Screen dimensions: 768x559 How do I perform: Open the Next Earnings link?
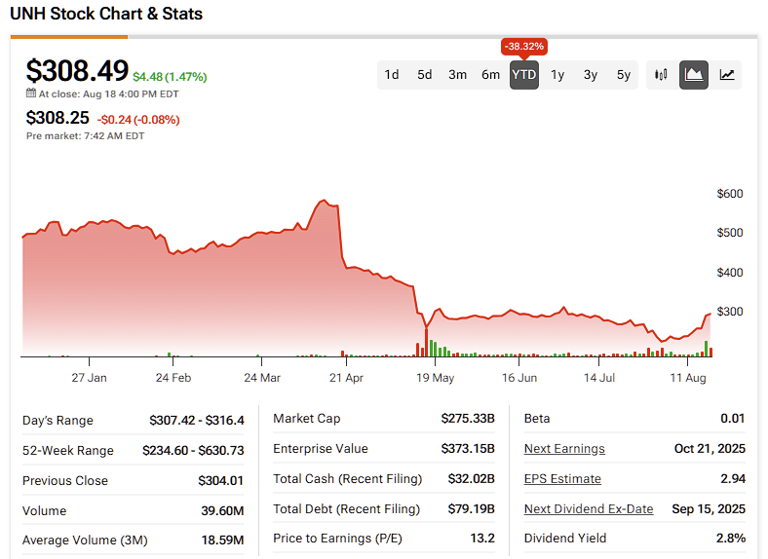click(x=564, y=449)
